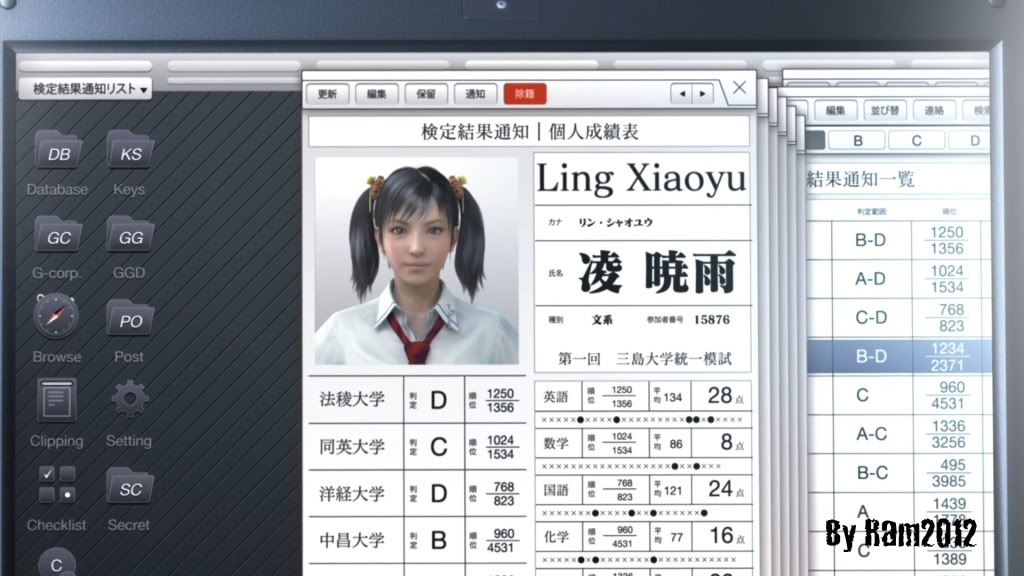This screenshot has height=576, width=1024.
Task: Select list row C-D ranked 768/823
Action: click(x=899, y=317)
